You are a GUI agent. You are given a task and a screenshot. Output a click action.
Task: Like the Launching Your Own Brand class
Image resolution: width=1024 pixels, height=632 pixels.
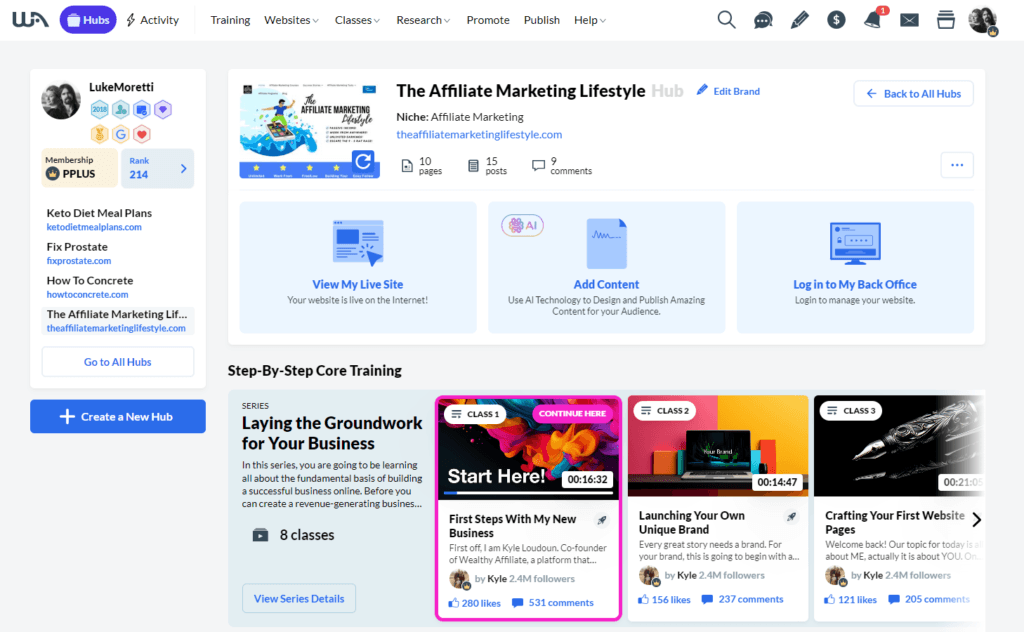coord(643,599)
